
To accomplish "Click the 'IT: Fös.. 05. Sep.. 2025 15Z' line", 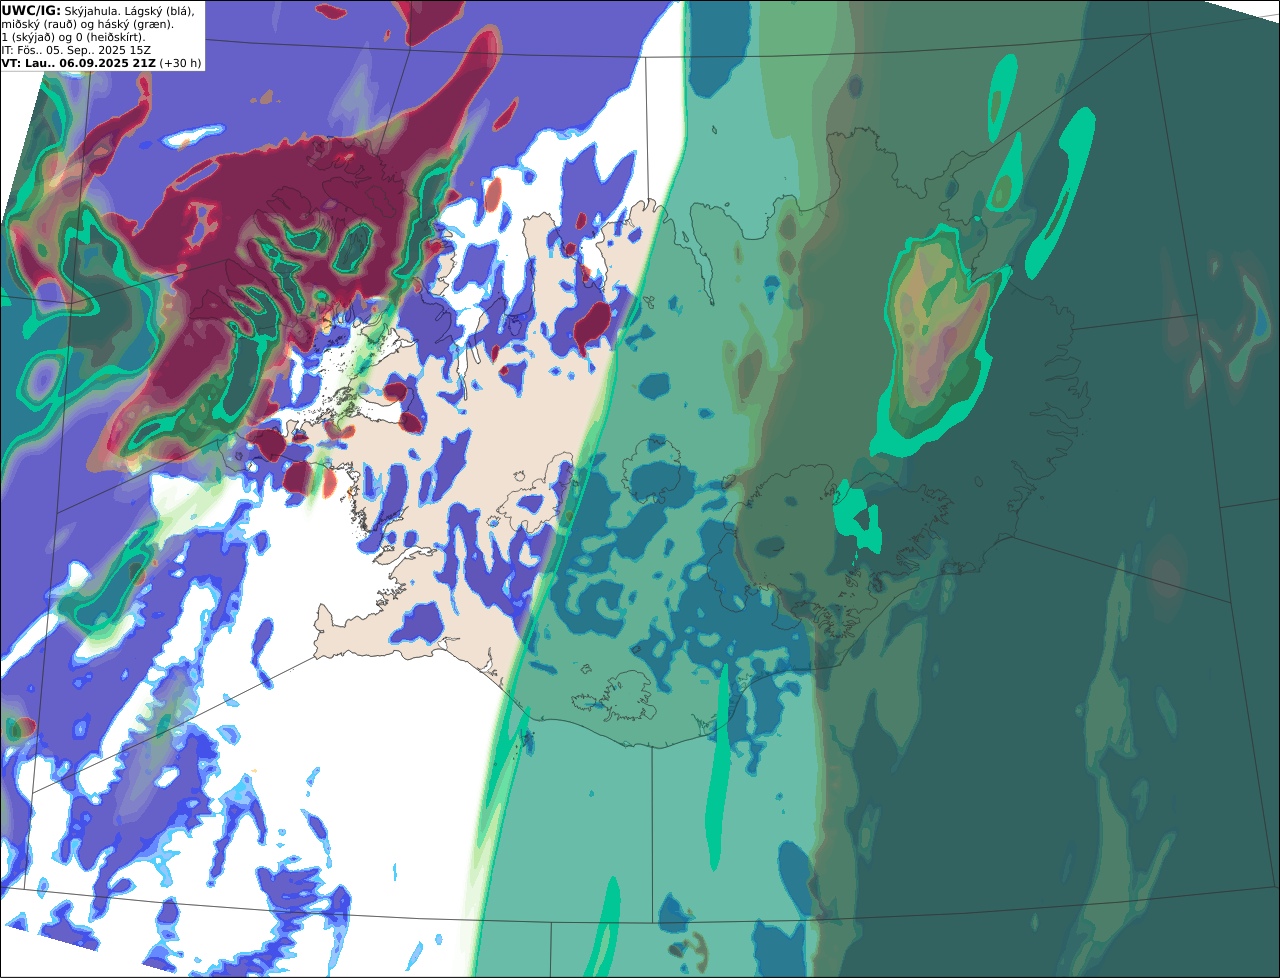I will click(x=76, y=50).
